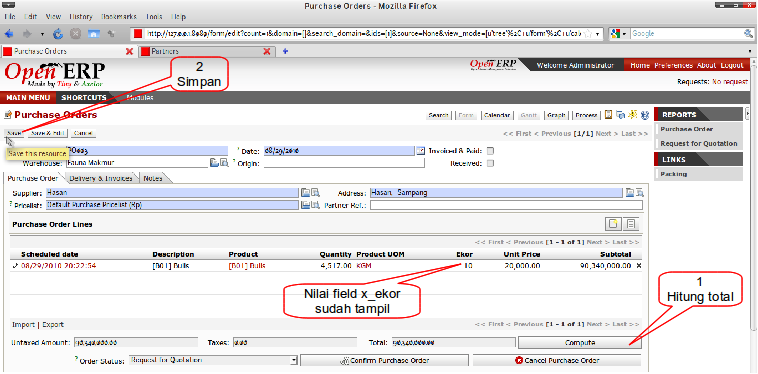Search Address with magnifier icon

tap(640, 193)
